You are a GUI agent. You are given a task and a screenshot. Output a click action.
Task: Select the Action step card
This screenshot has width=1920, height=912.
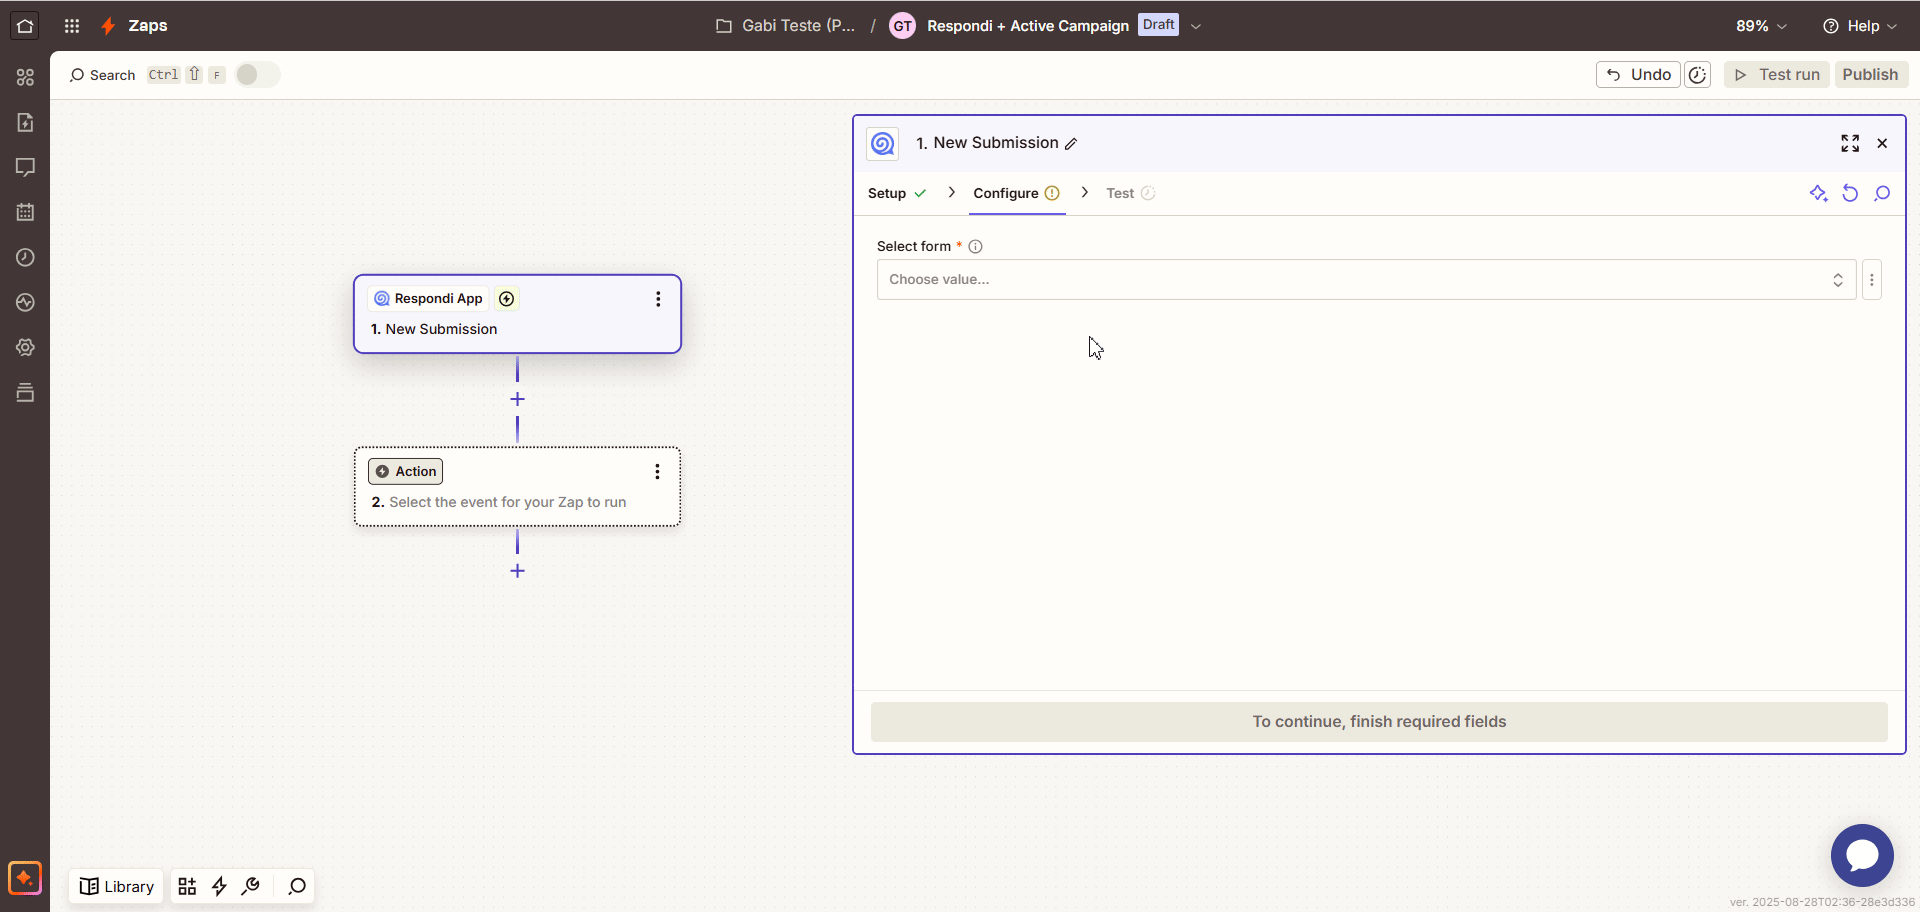(x=517, y=487)
